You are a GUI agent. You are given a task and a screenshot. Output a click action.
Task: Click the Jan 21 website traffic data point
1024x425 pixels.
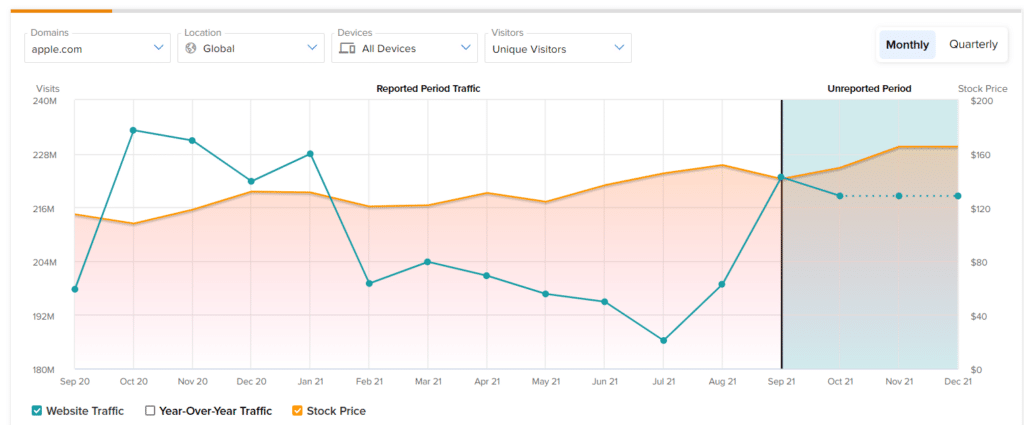(310, 154)
